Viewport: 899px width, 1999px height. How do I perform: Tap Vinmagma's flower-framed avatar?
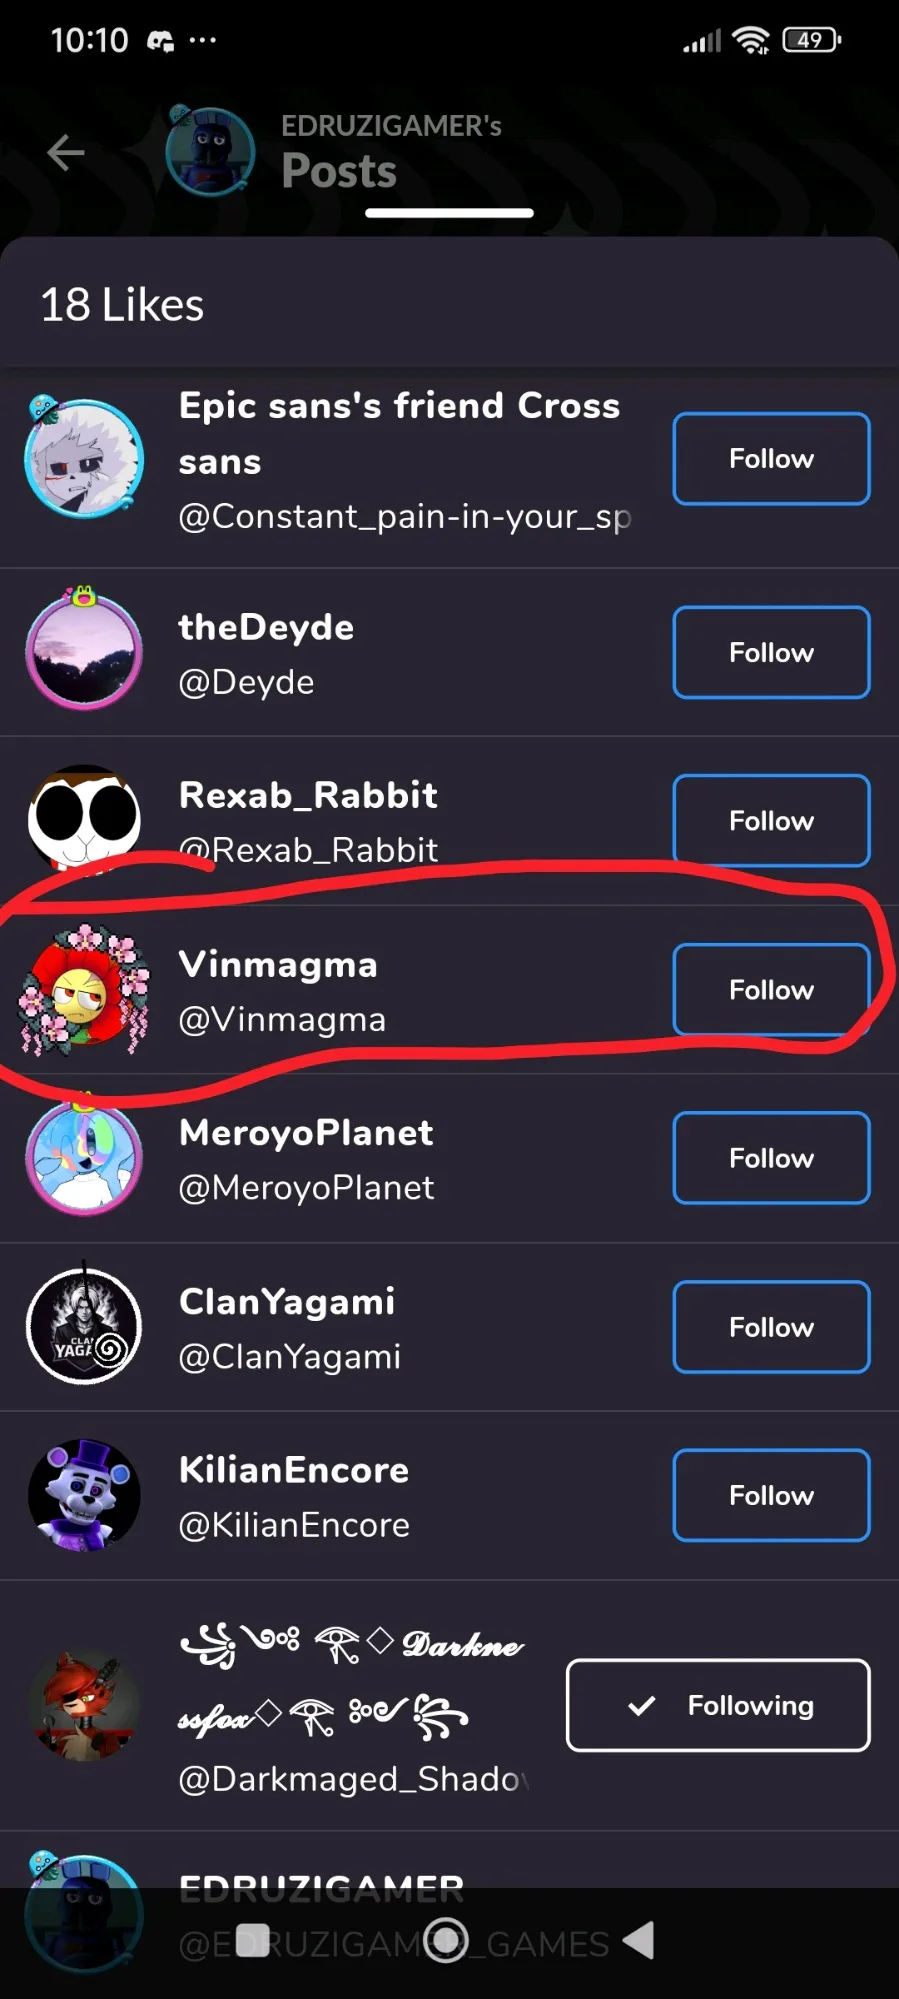(84, 989)
